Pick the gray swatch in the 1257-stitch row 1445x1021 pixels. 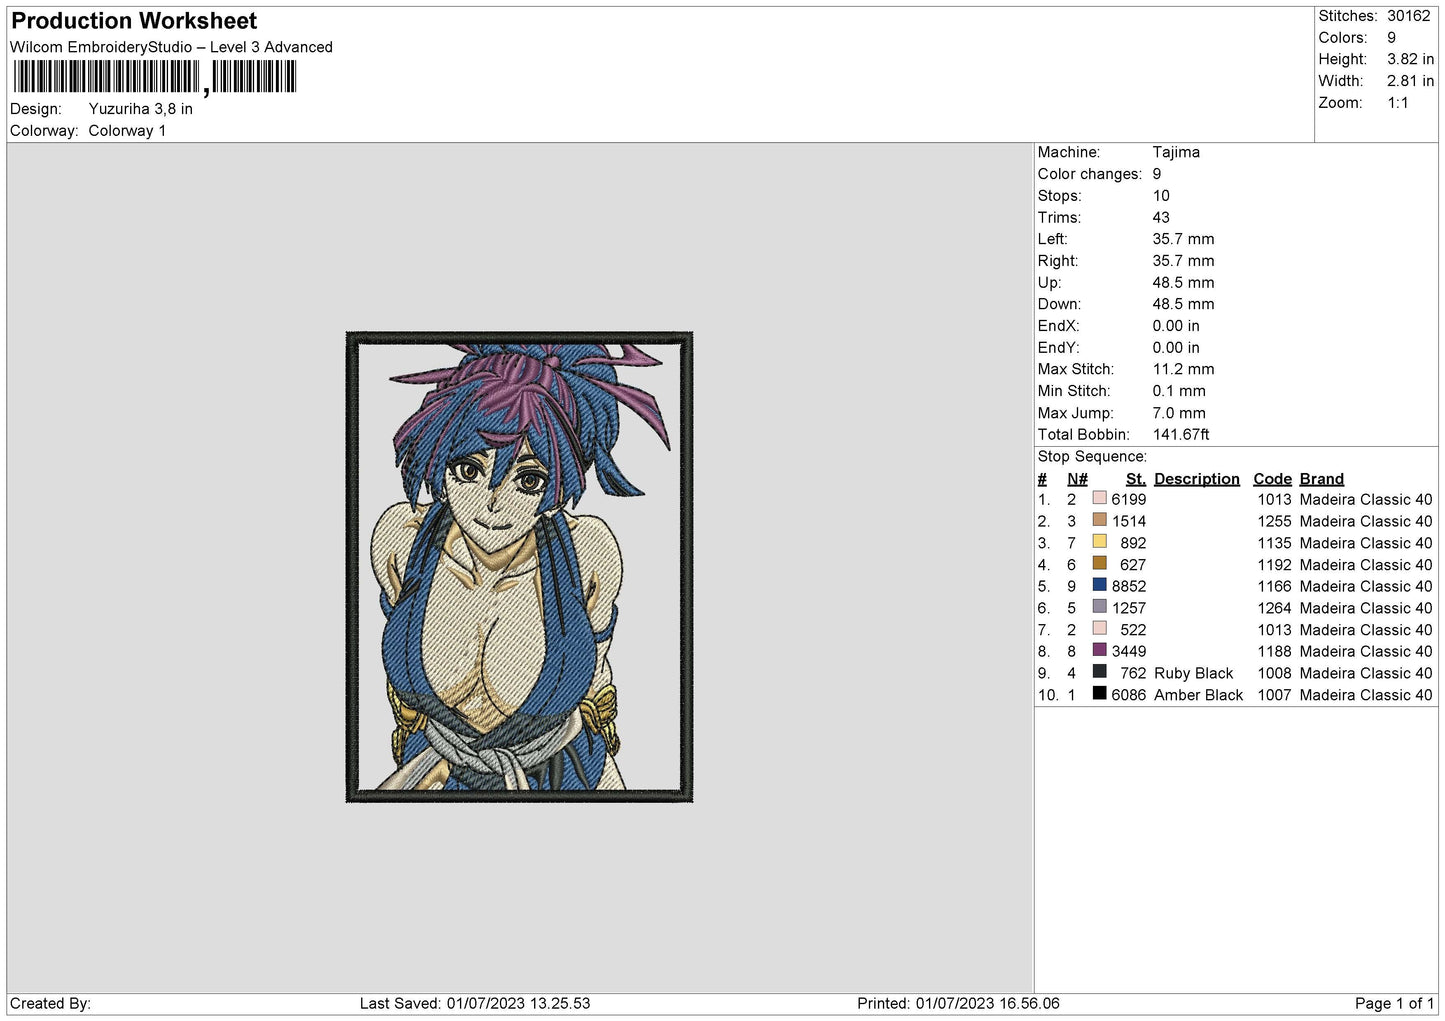pos(1100,606)
